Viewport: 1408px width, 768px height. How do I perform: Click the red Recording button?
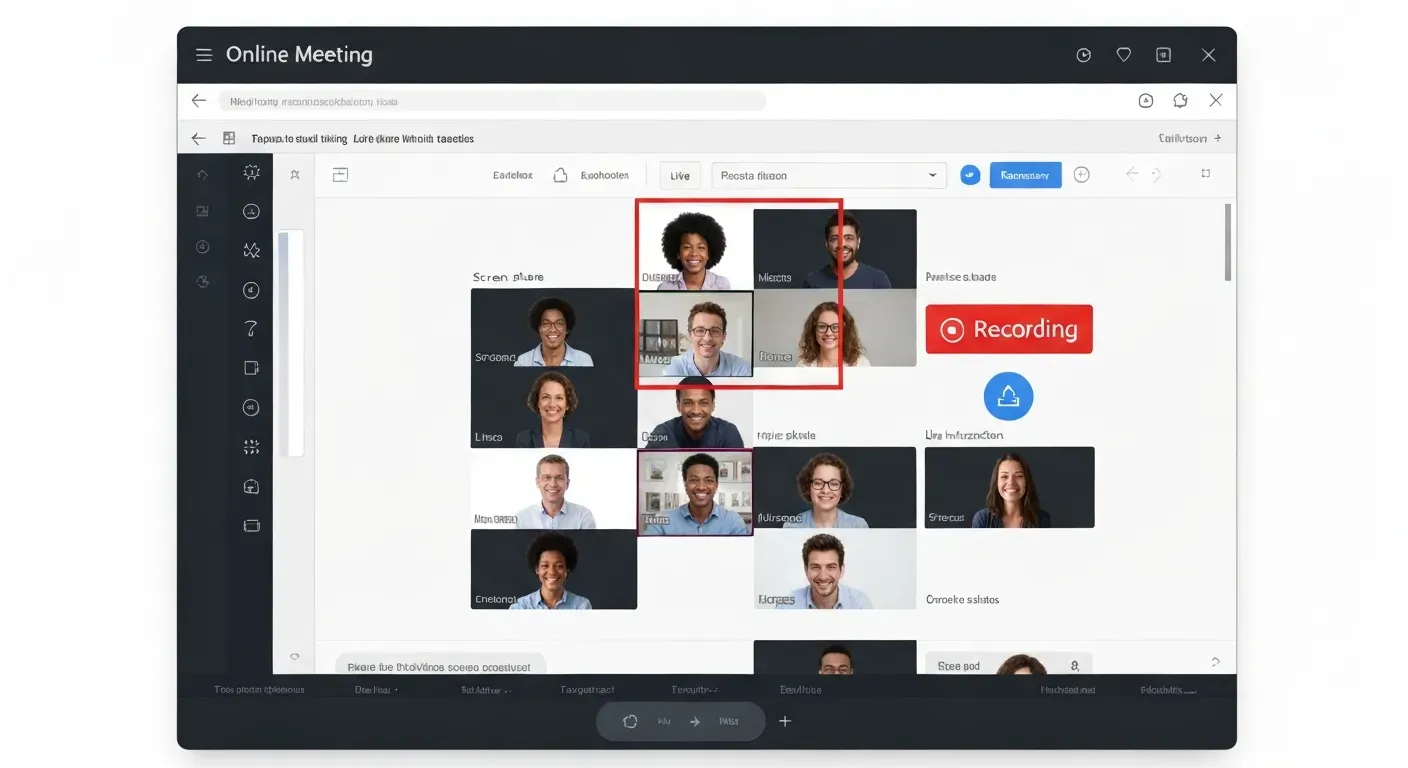click(1008, 328)
